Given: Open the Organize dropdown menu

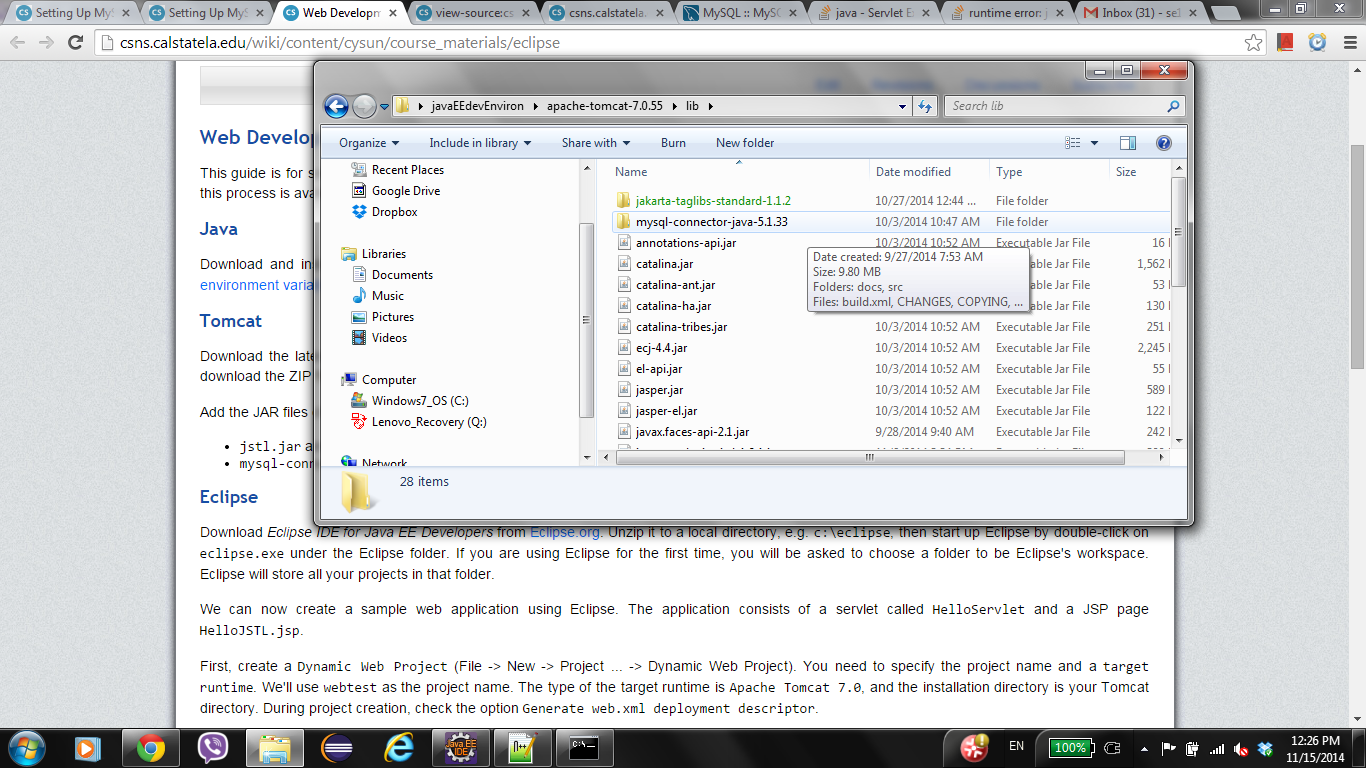Looking at the screenshot, I should coord(368,143).
